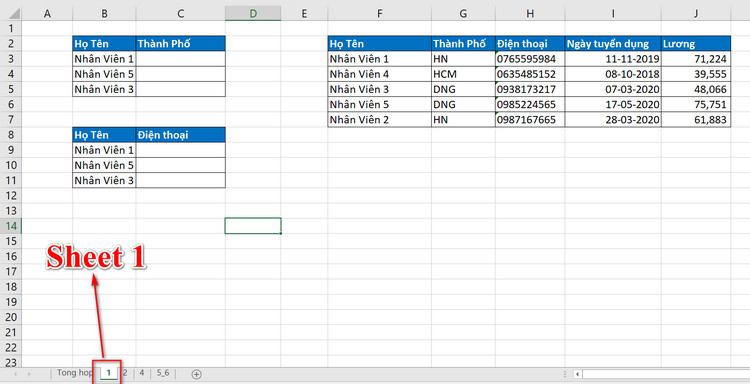The image size is (750, 384).
Task: Select column J header
Action: point(696,14)
